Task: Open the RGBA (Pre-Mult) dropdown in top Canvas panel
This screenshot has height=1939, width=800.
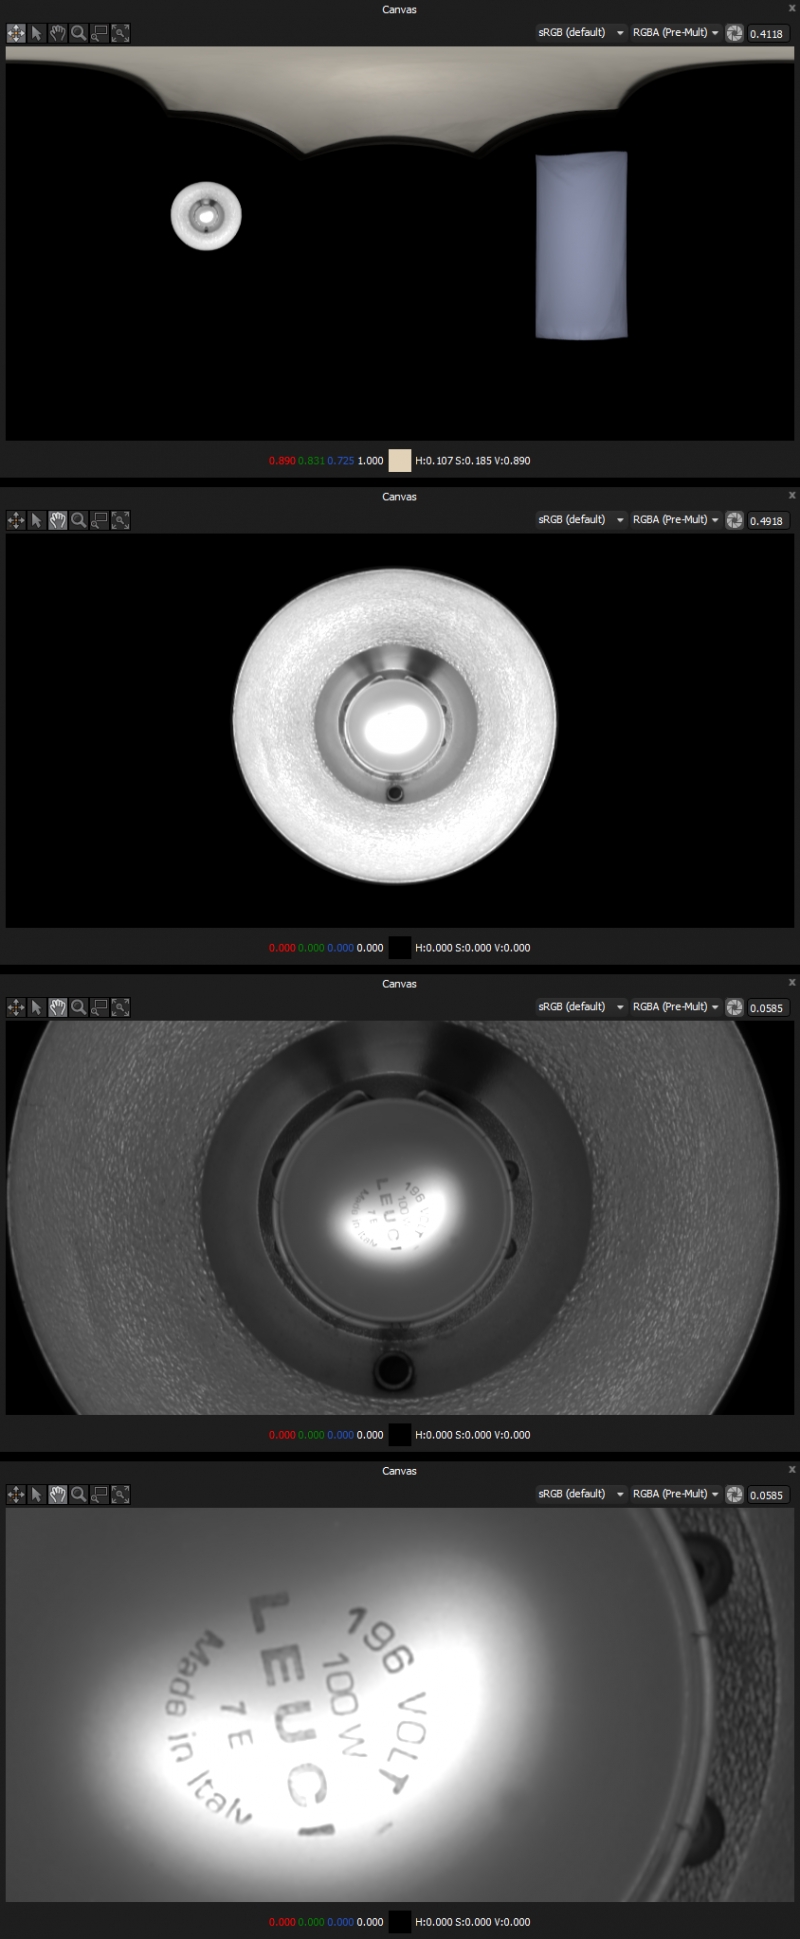Action: [x=675, y=32]
